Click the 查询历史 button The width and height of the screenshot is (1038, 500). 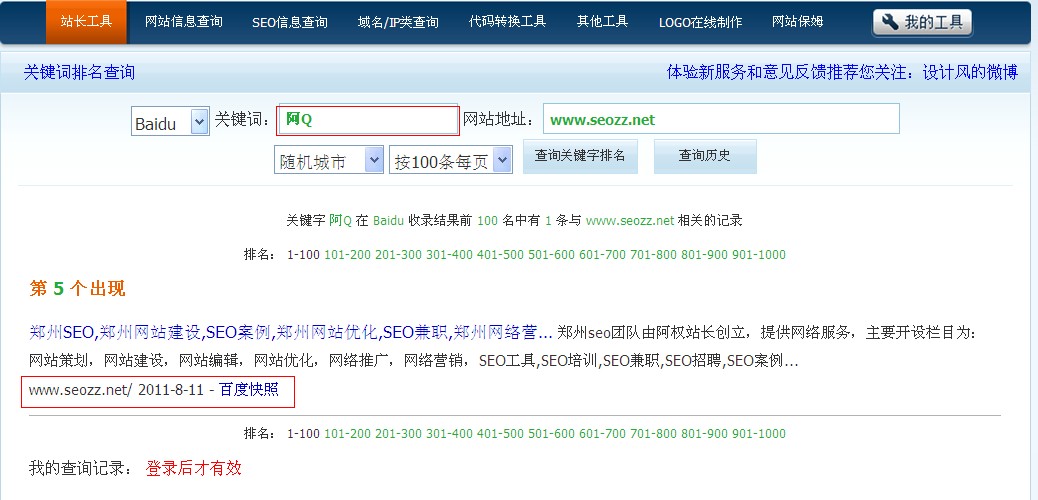705,156
